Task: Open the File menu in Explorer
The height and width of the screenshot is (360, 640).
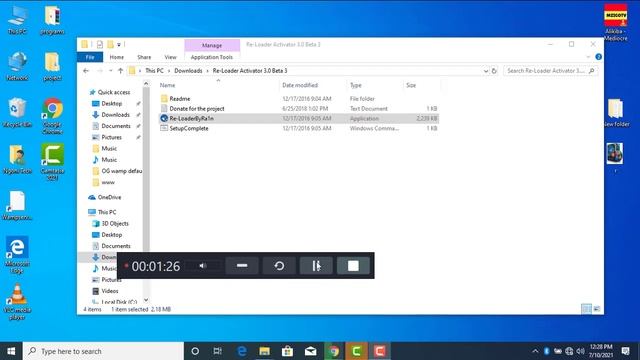Action: click(90, 57)
